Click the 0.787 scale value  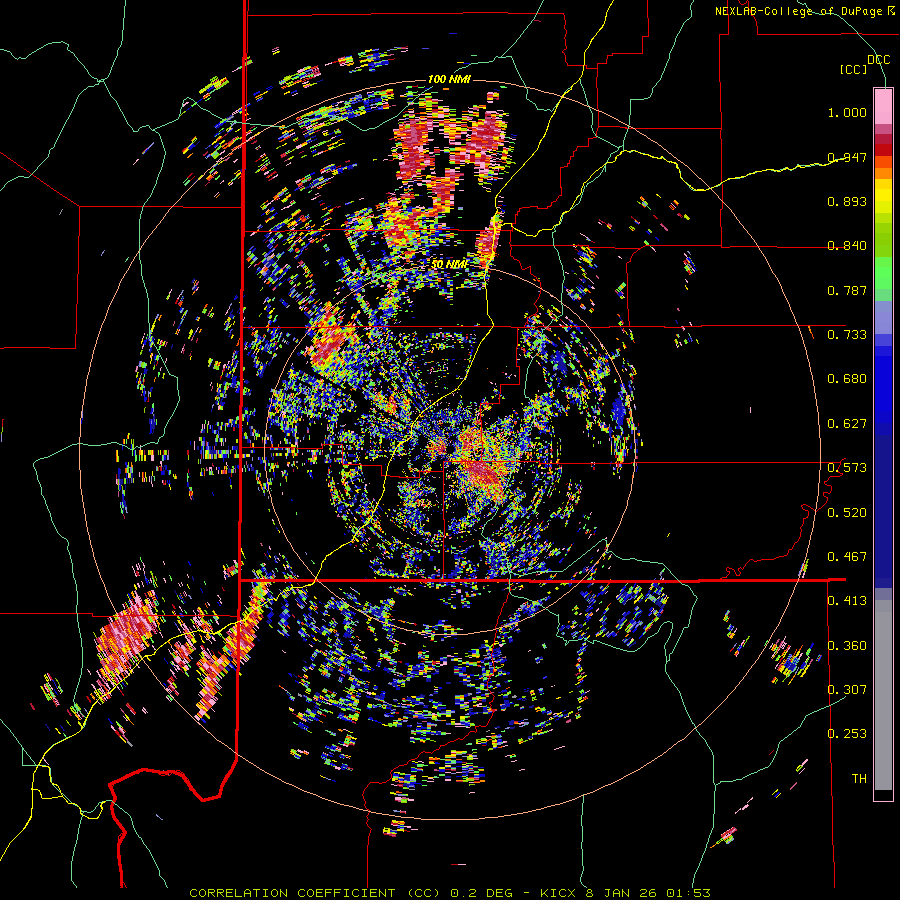pyautogui.click(x=847, y=290)
